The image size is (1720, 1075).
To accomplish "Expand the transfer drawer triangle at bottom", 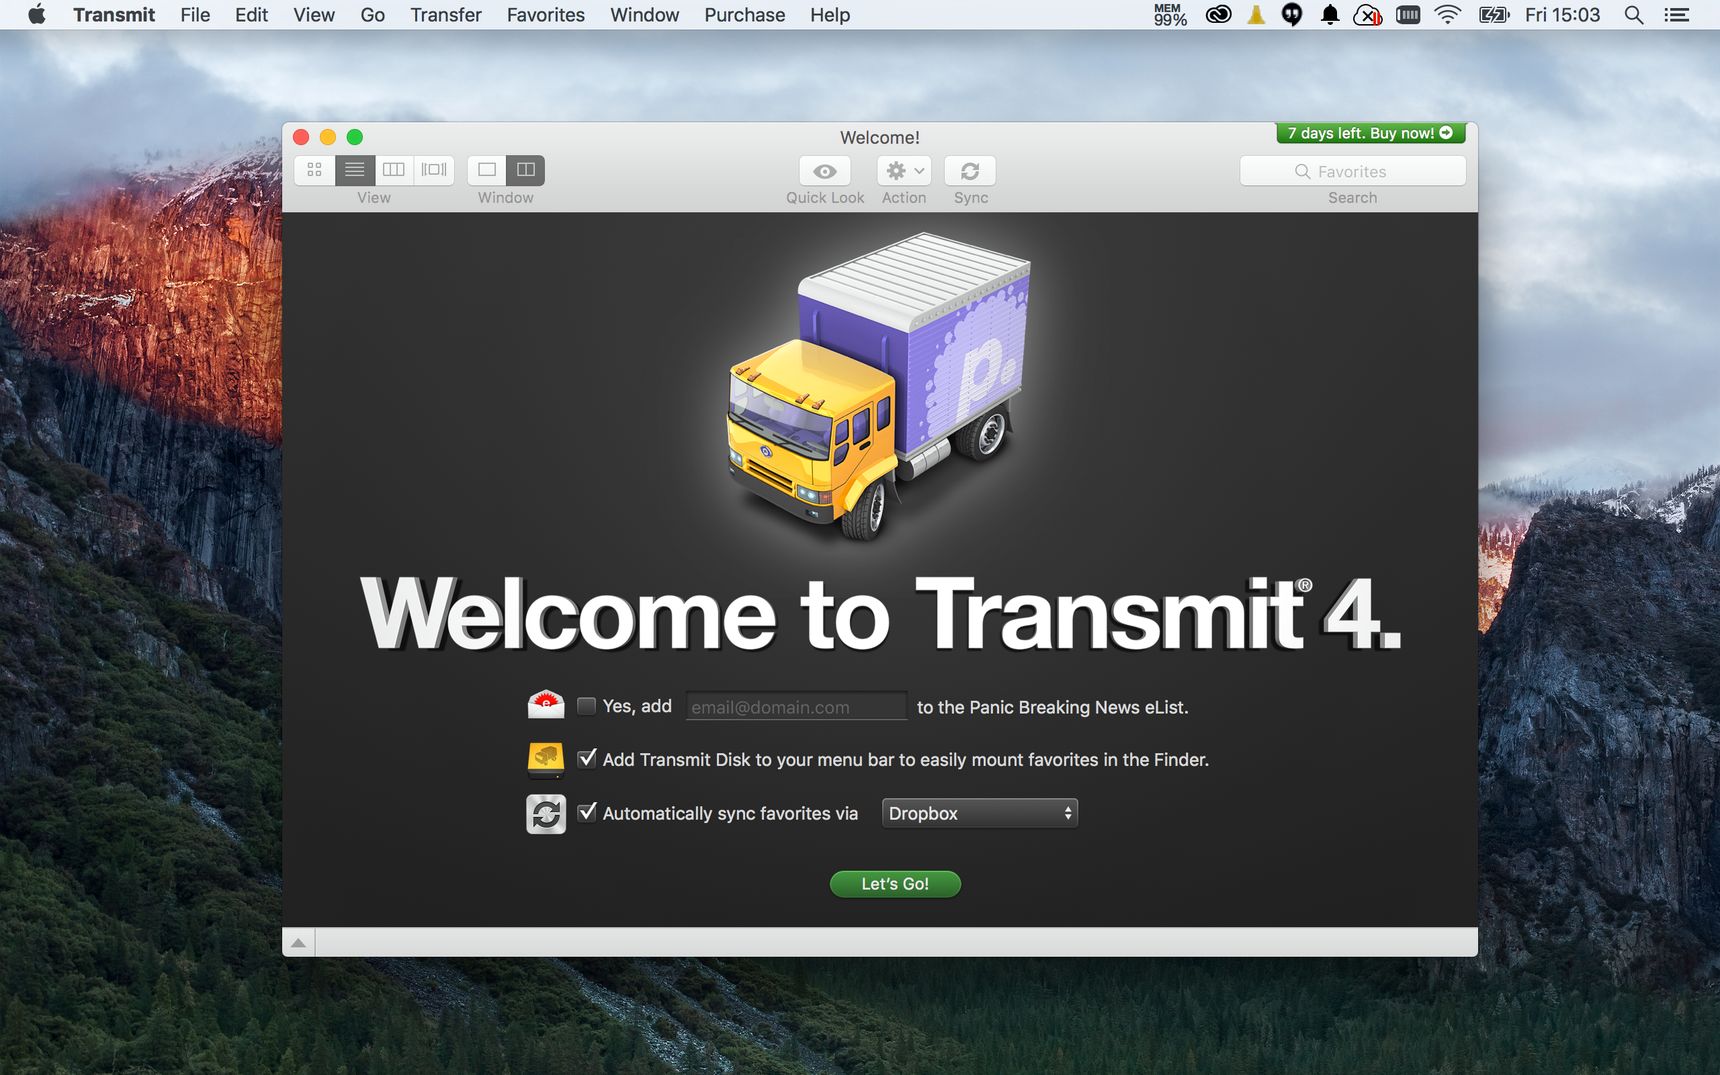I will tap(298, 942).
